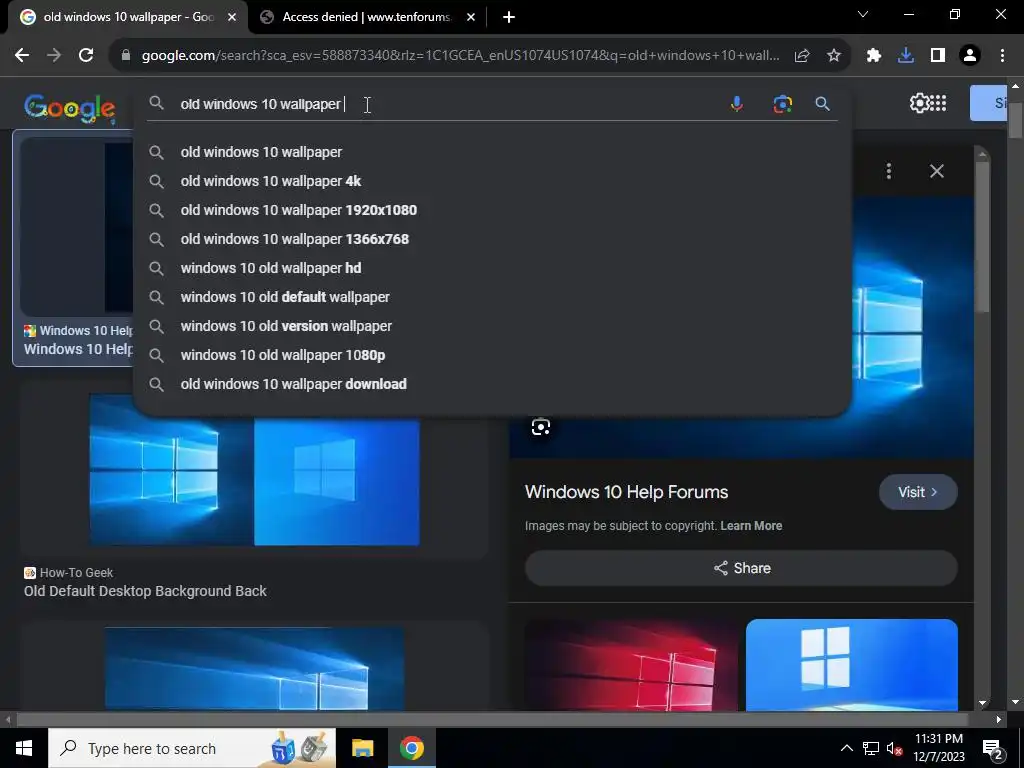1024x768 pixels.
Task: Reload the current page
Action: tap(86, 56)
